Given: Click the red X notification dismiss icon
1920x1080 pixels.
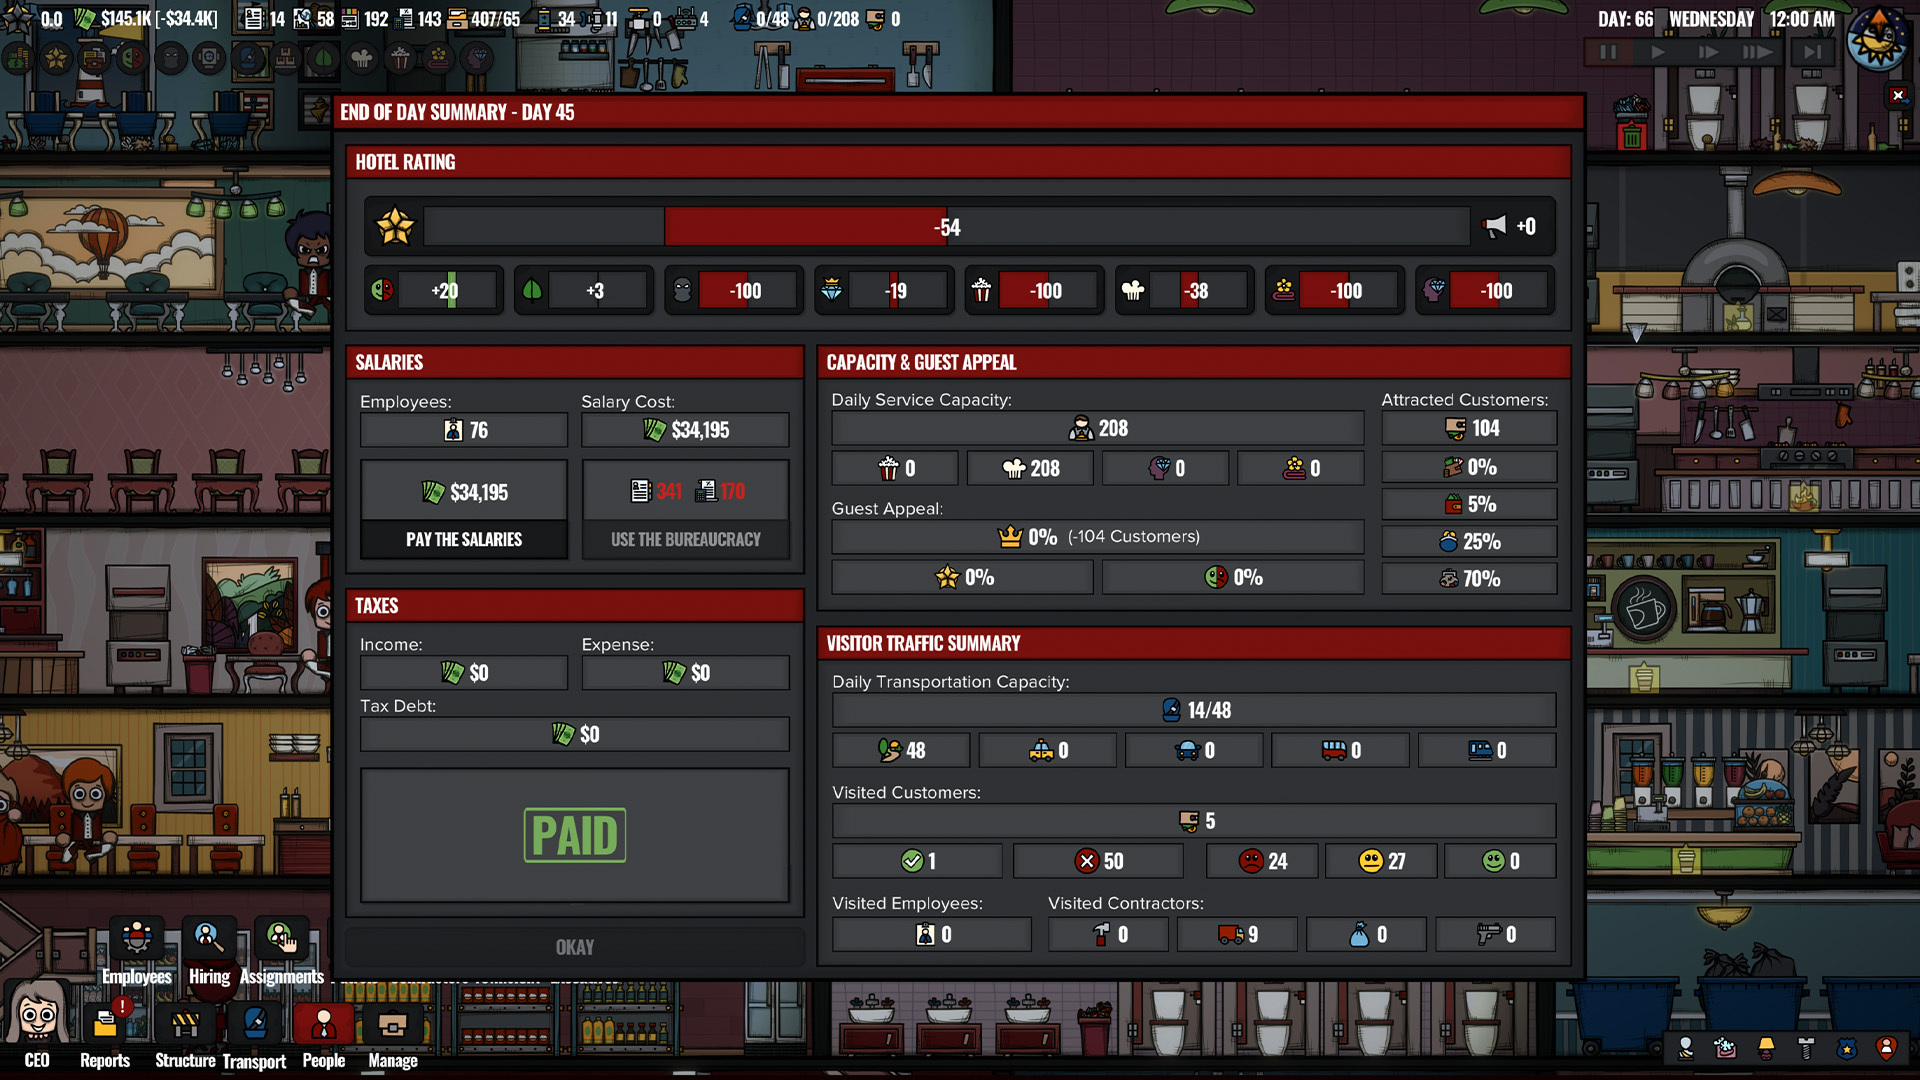Looking at the screenshot, I should (x=1898, y=95).
